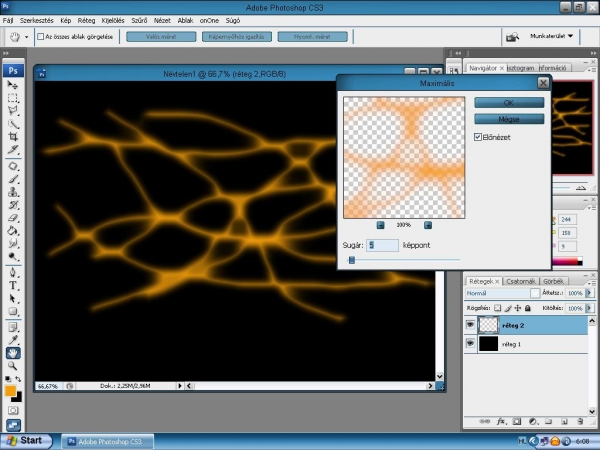This screenshot has height=450, width=600.
Task: Click the delete layer trash icon
Action: 580,421
